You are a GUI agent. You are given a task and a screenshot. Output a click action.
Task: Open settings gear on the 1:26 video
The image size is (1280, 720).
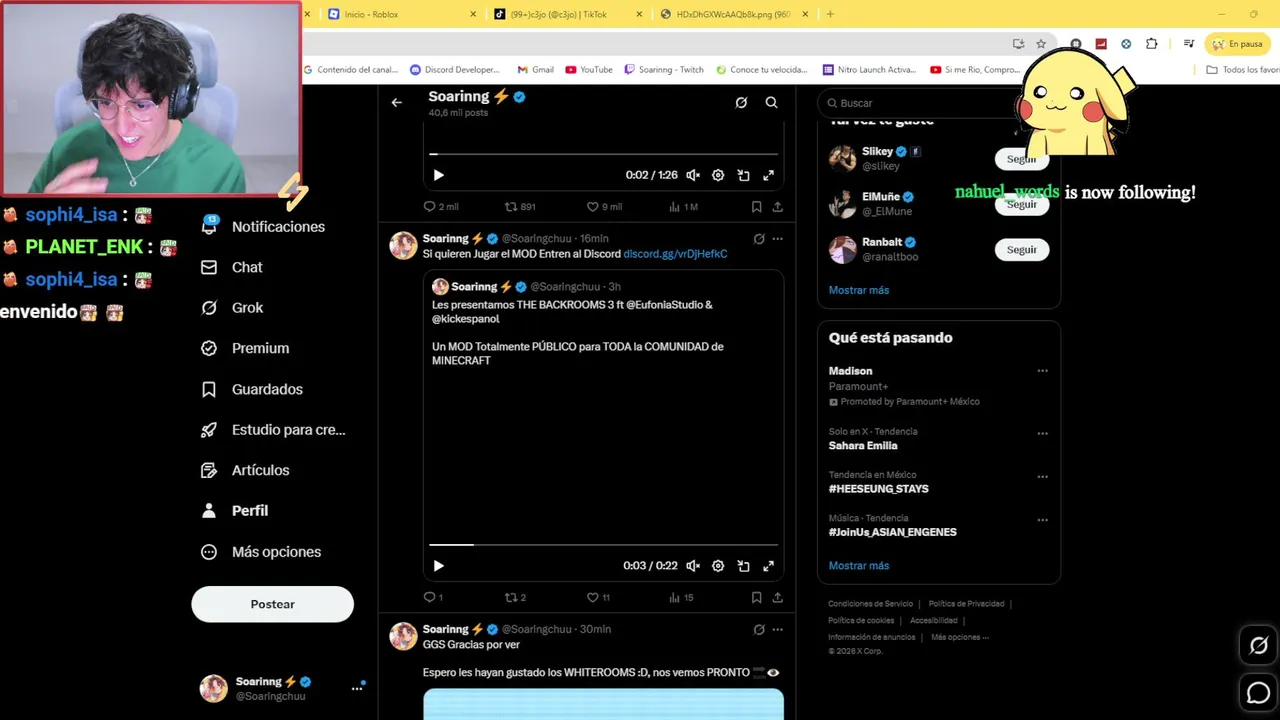[718, 175]
